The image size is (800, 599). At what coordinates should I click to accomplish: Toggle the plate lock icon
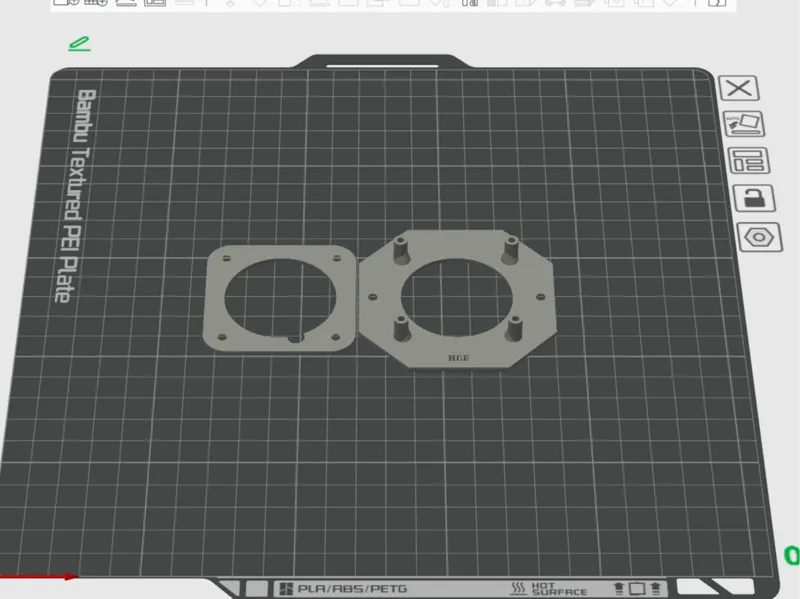tap(754, 198)
